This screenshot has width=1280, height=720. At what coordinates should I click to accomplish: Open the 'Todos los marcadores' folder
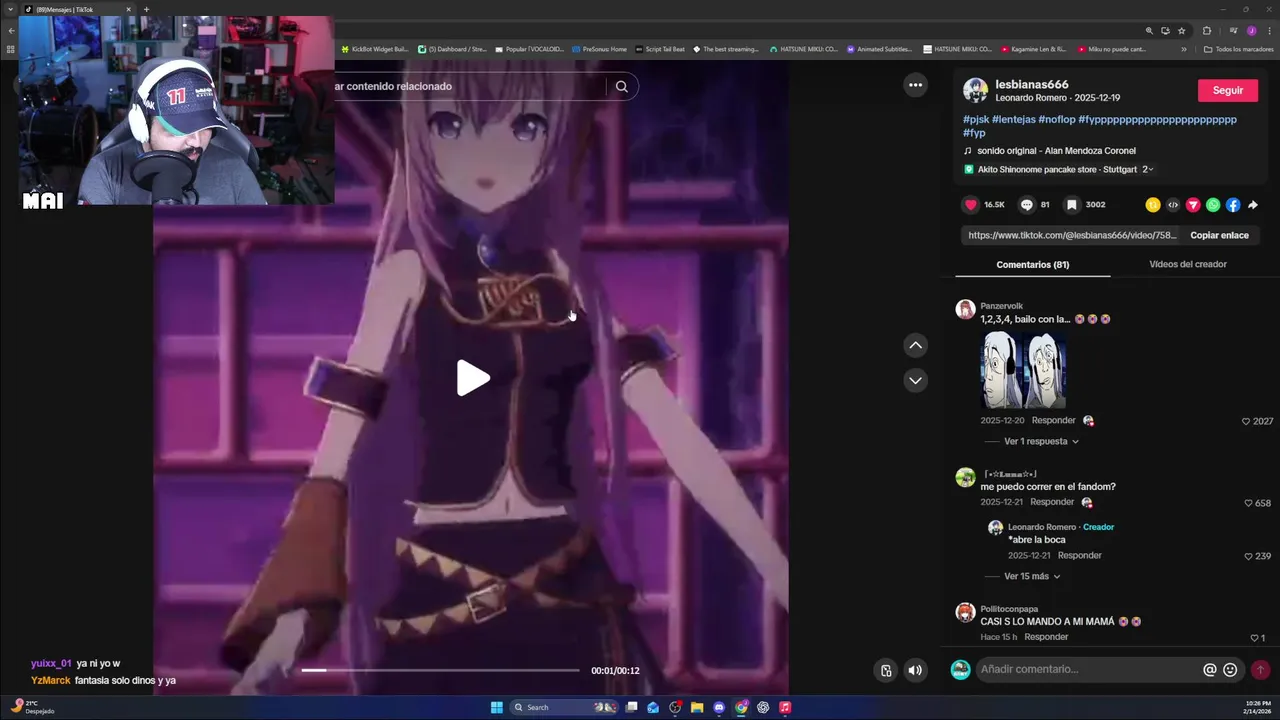(x=1238, y=49)
